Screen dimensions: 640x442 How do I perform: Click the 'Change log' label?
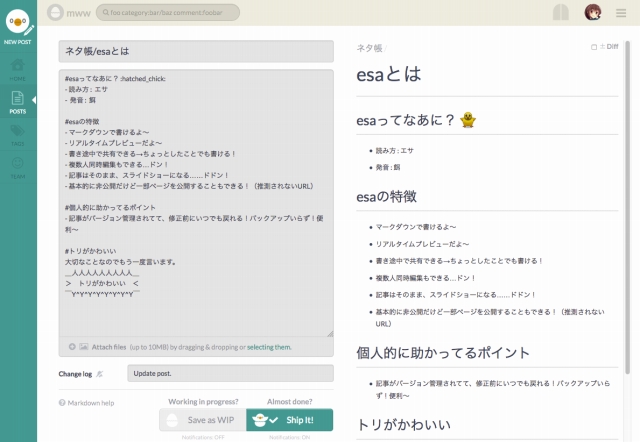75,374
